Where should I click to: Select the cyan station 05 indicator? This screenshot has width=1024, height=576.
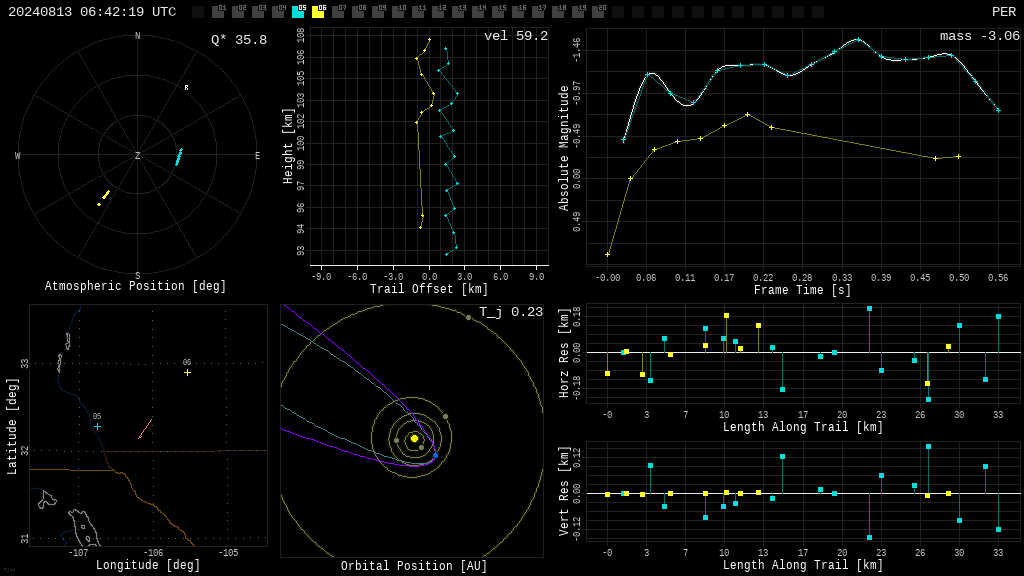tap(298, 12)
